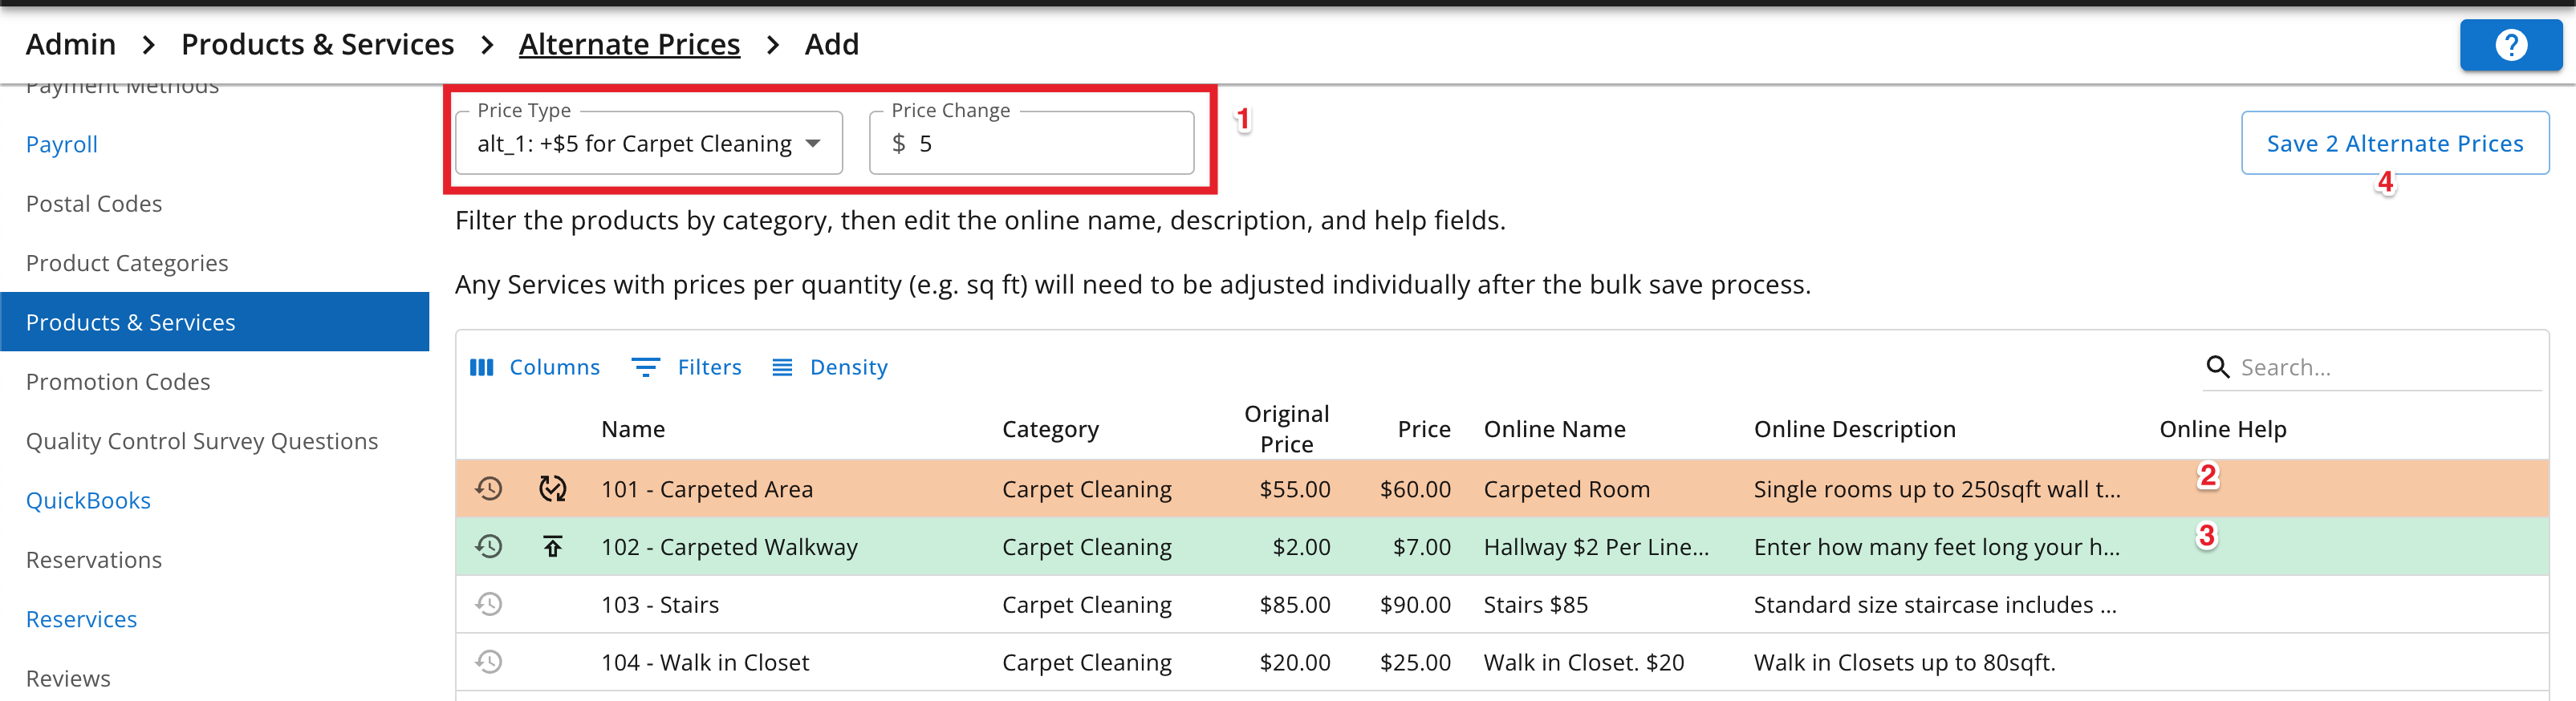Open the Columns chooser
The height and width of the screenshot is (701, 2576).
(535, 367)
